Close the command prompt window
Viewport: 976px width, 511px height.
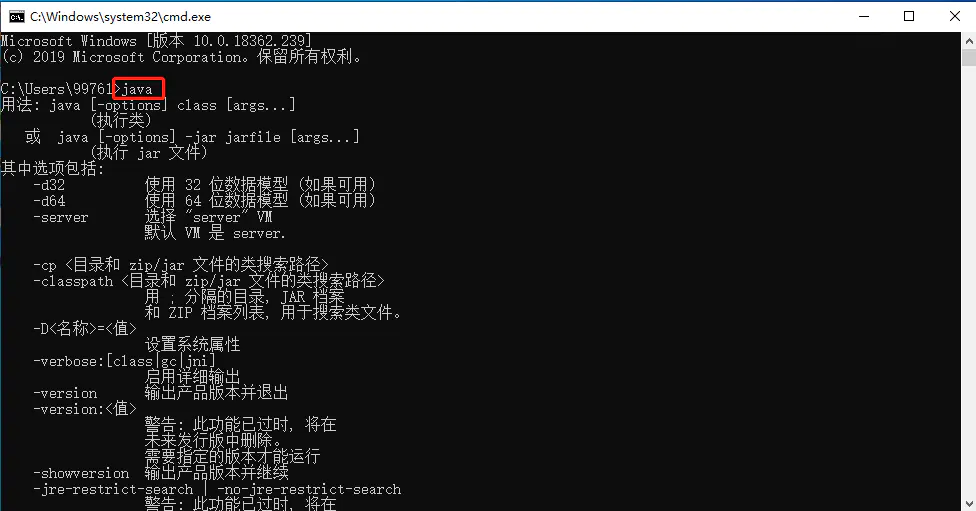pyautogui.click(x=954, y=16)
